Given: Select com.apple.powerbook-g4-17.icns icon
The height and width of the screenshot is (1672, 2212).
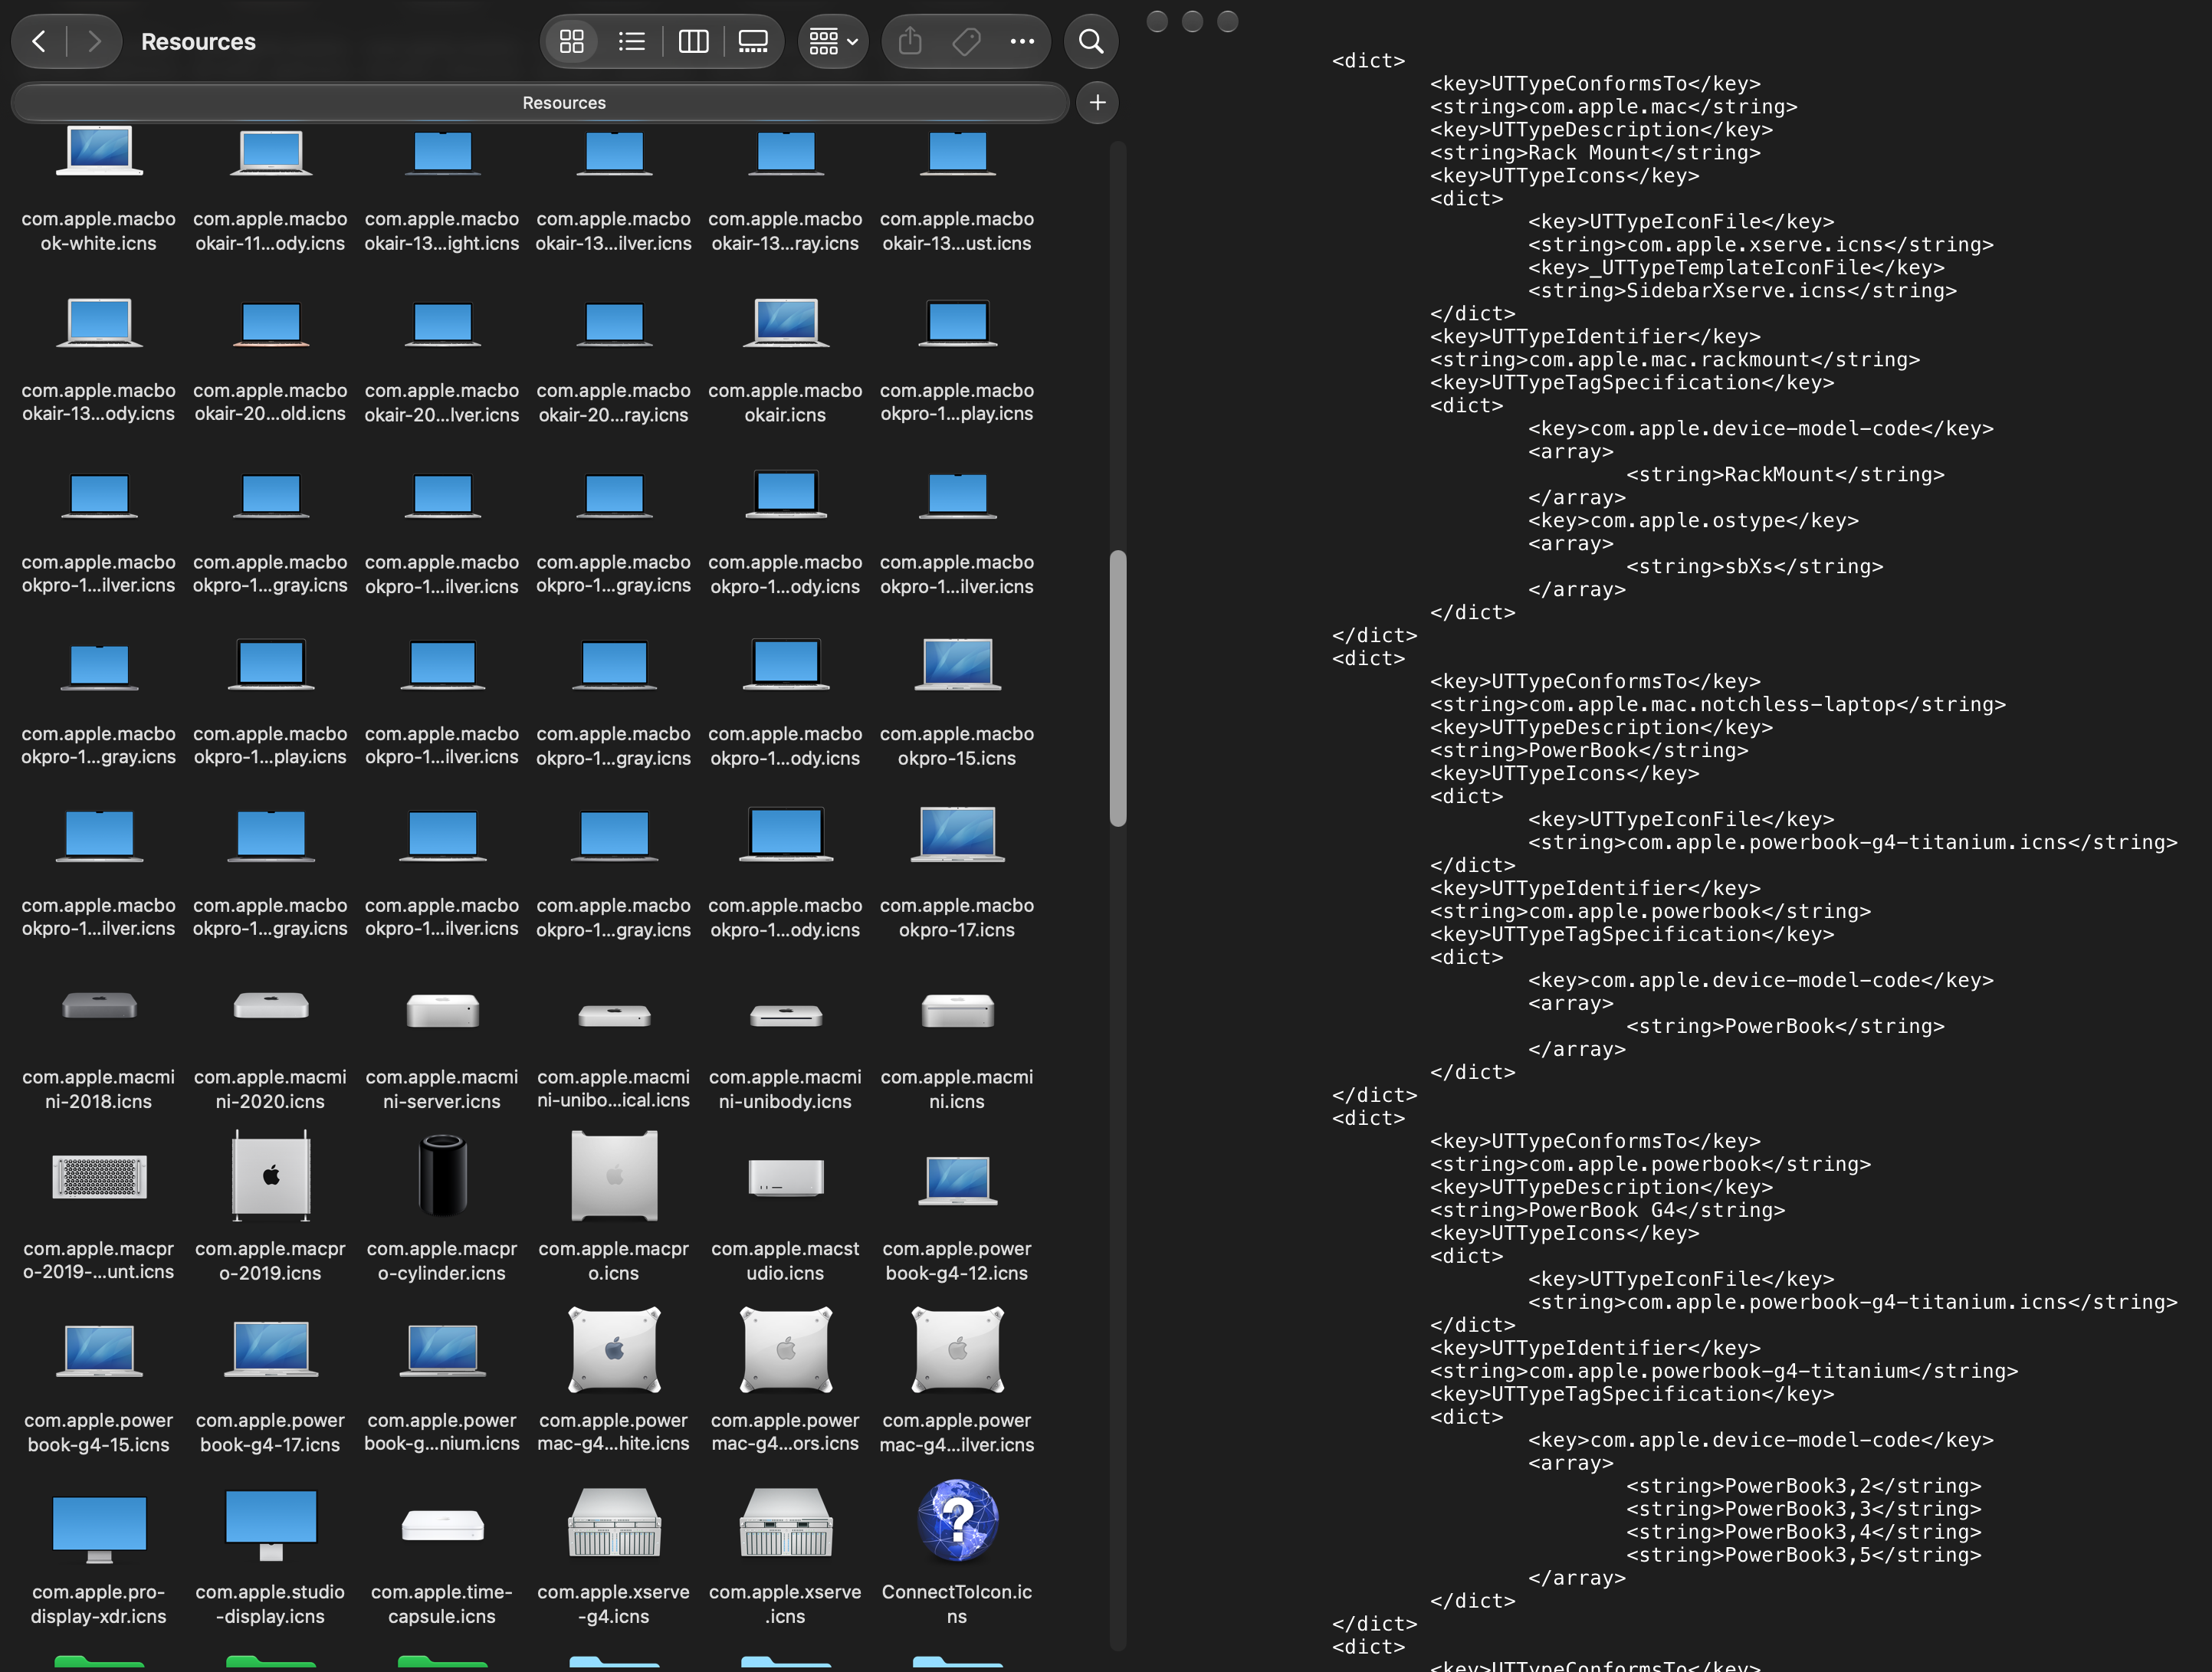Looking at the screenshot, I should pyautogui.click(x=271, y=1349).
